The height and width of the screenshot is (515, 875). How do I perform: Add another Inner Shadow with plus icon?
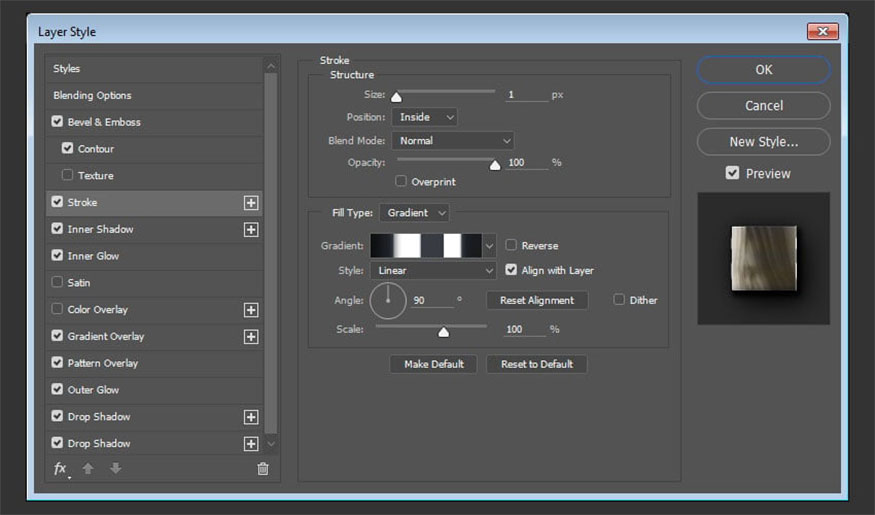[x=251, y=230]
